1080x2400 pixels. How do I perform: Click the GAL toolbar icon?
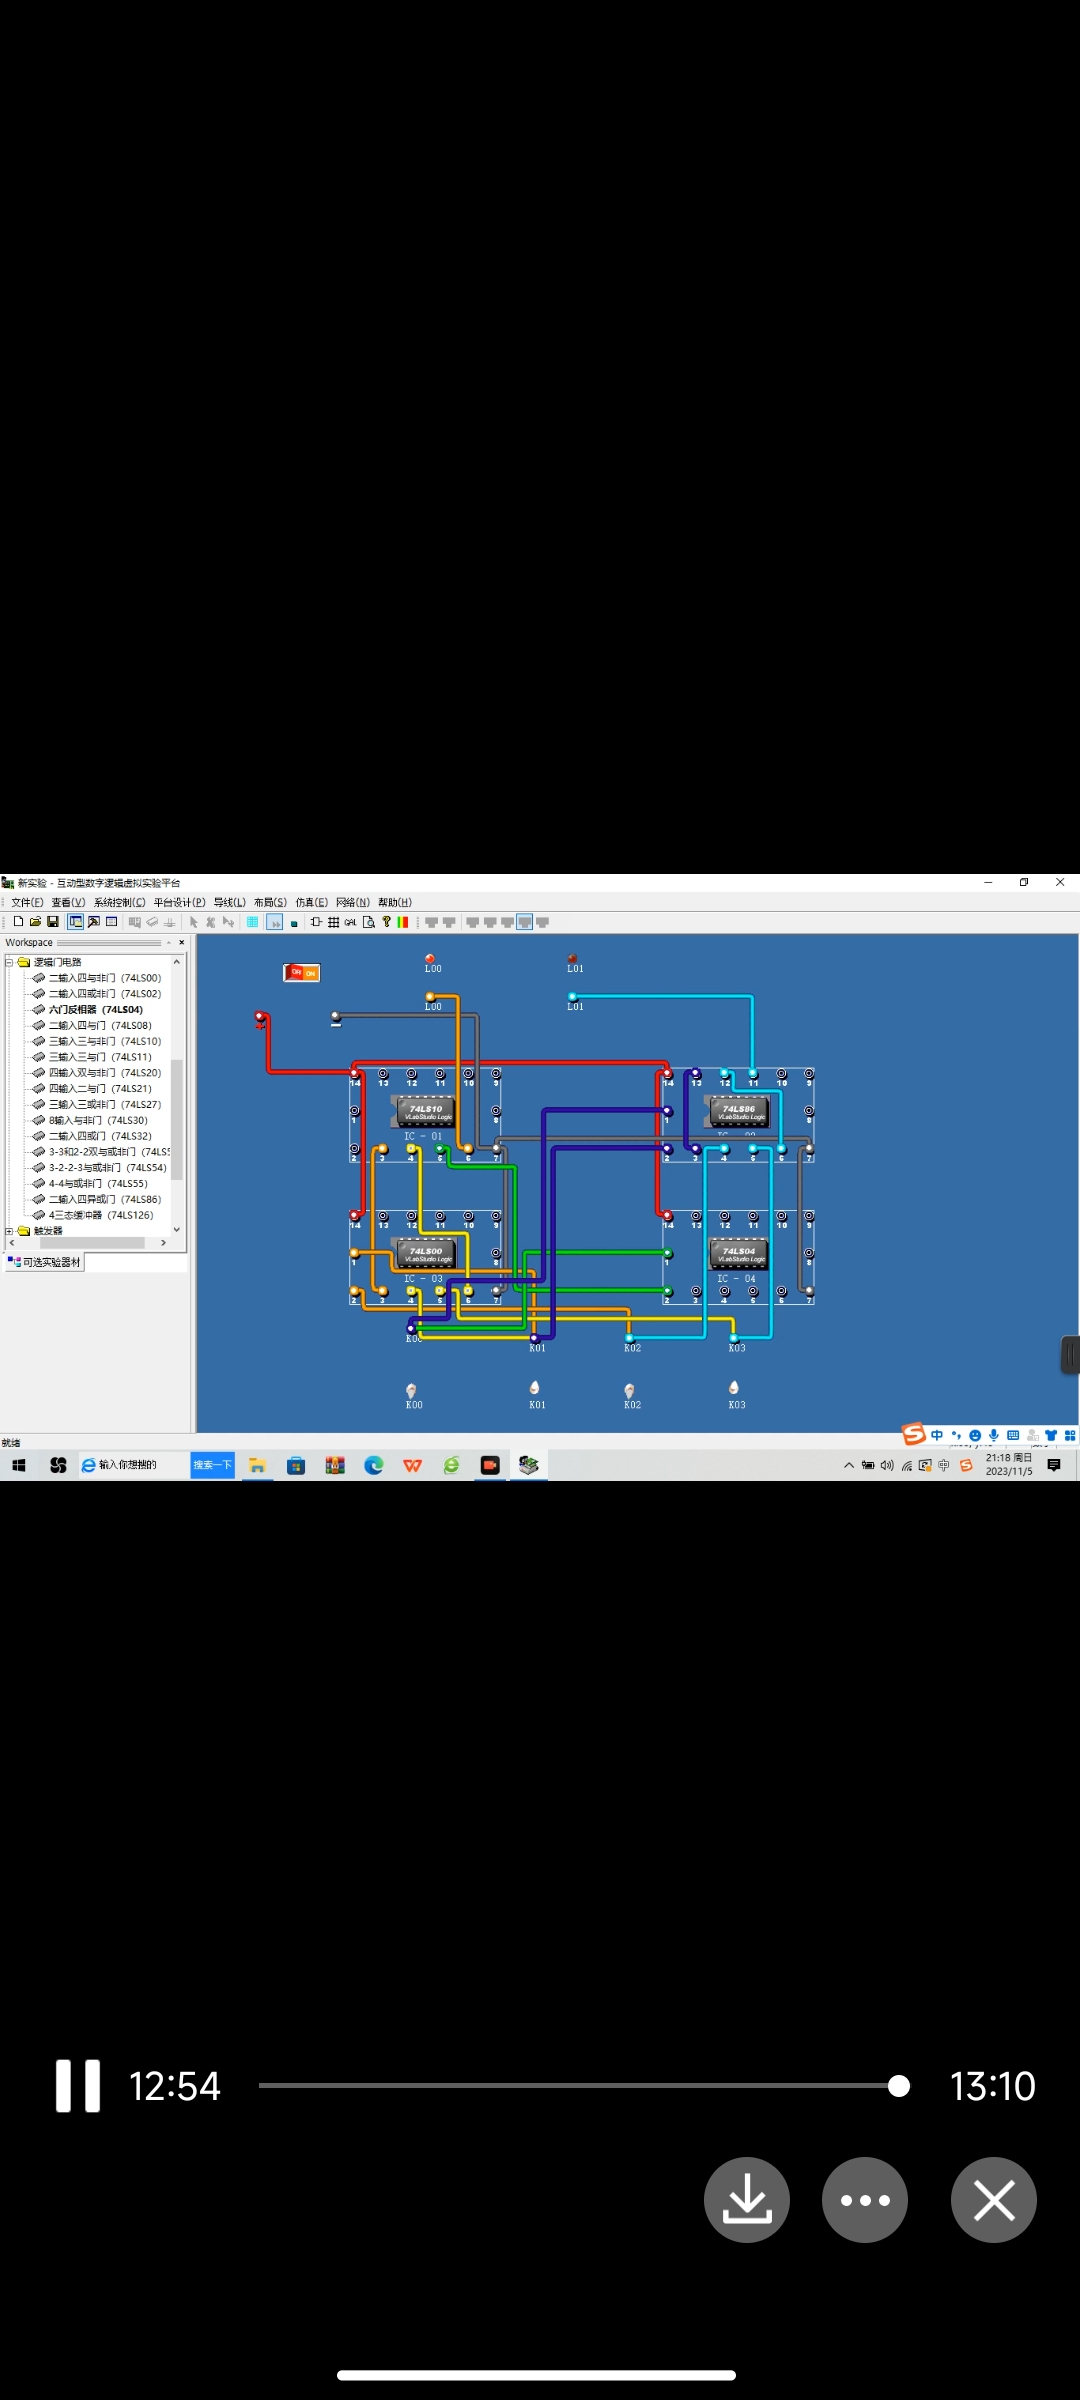point(350,922)
